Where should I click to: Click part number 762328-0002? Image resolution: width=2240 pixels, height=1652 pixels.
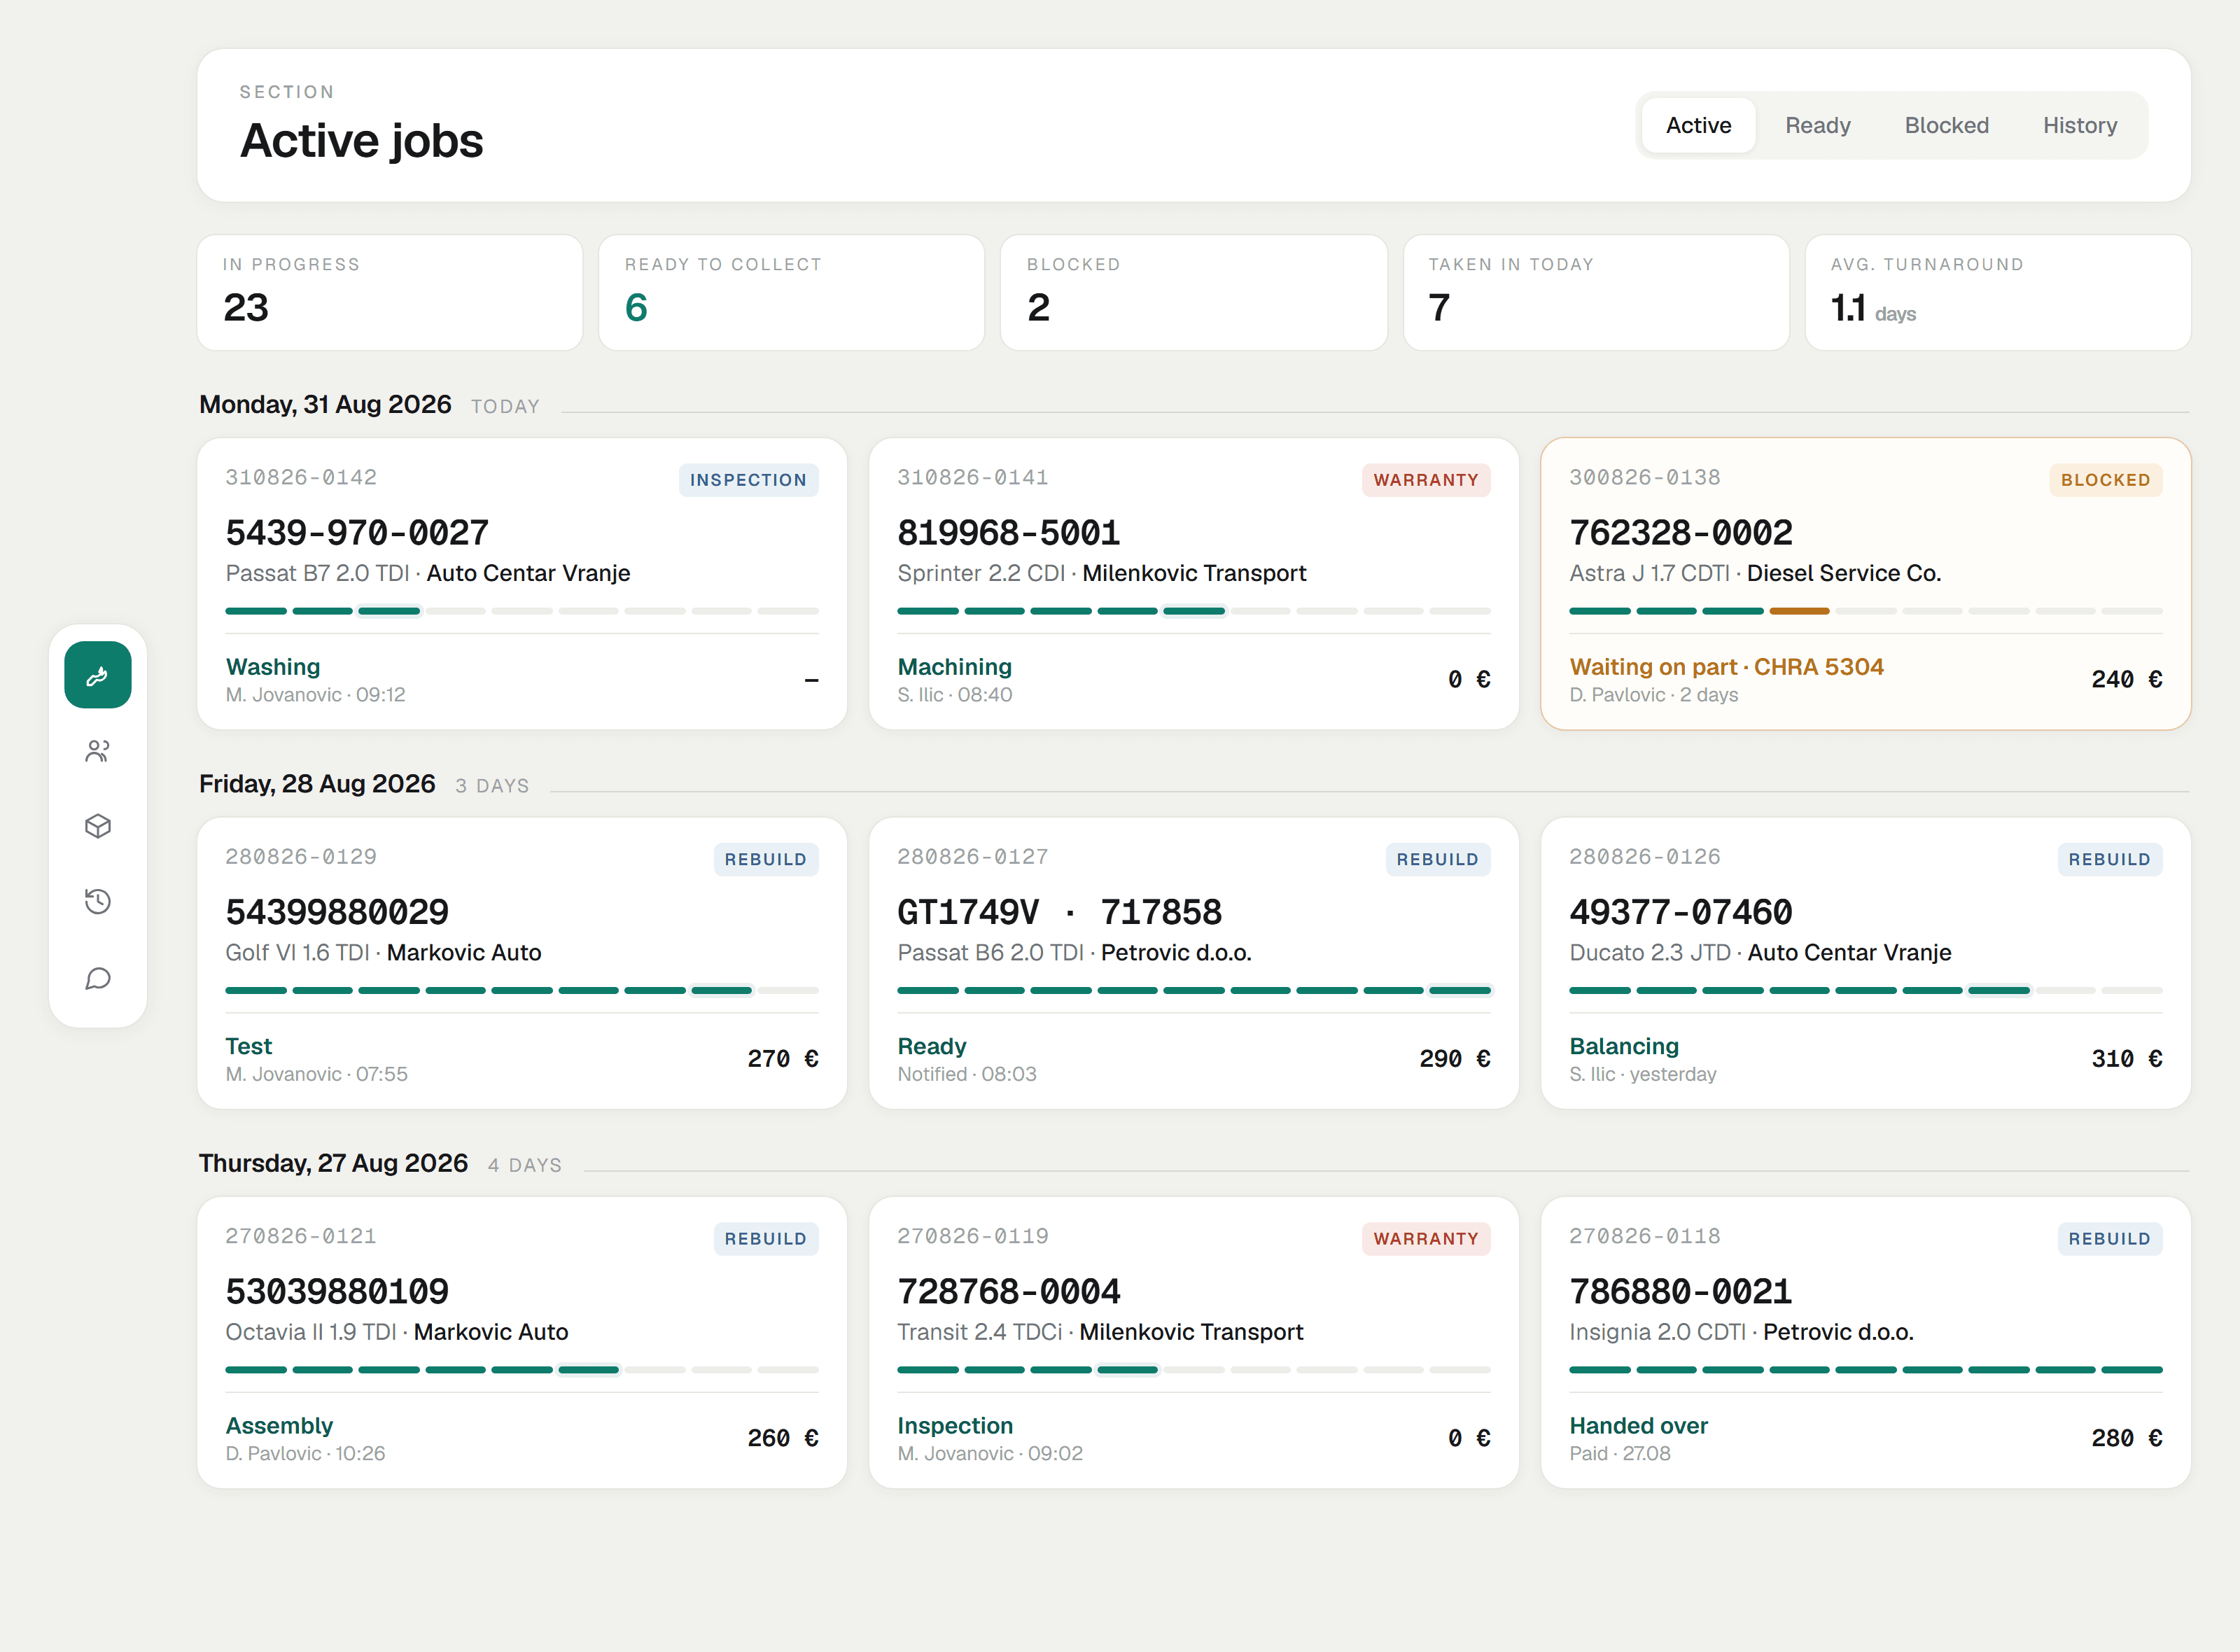coord(1680,532)
